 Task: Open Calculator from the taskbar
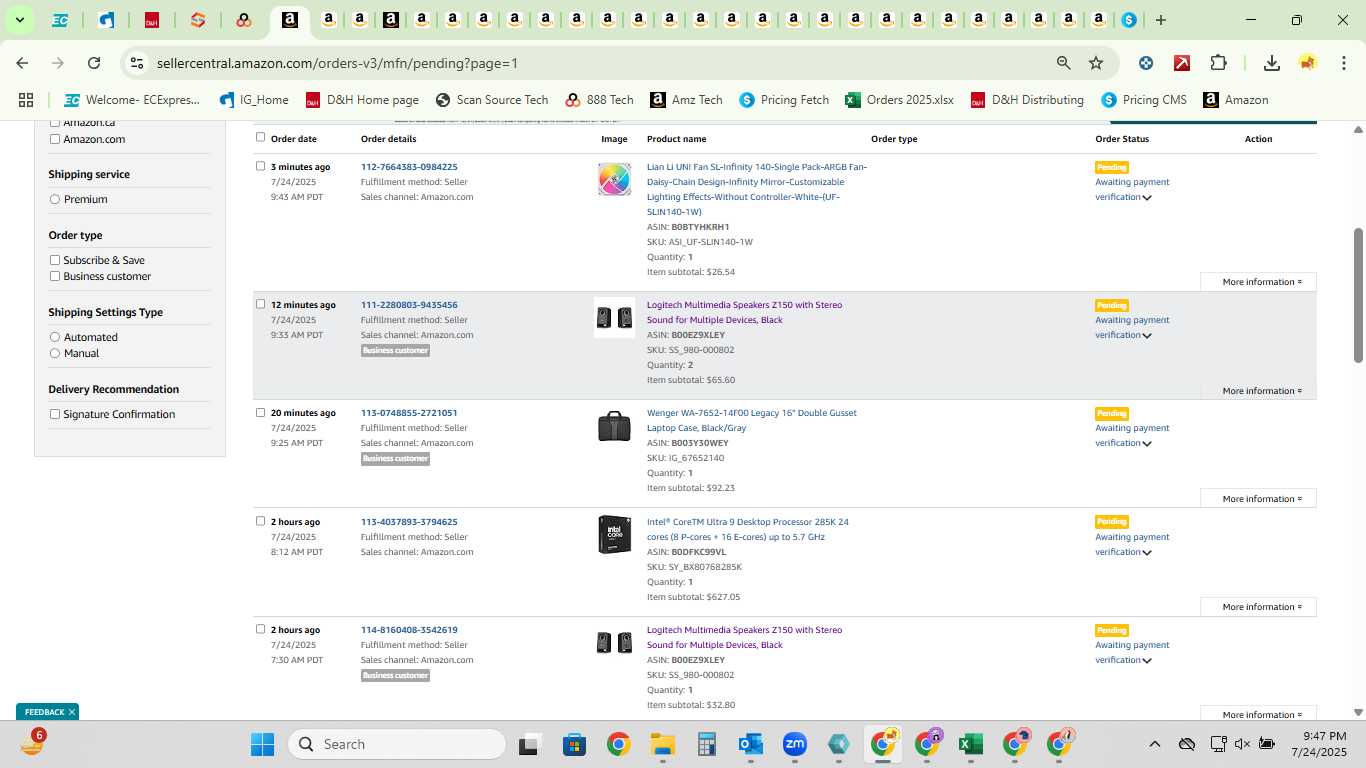coord(706,744)
